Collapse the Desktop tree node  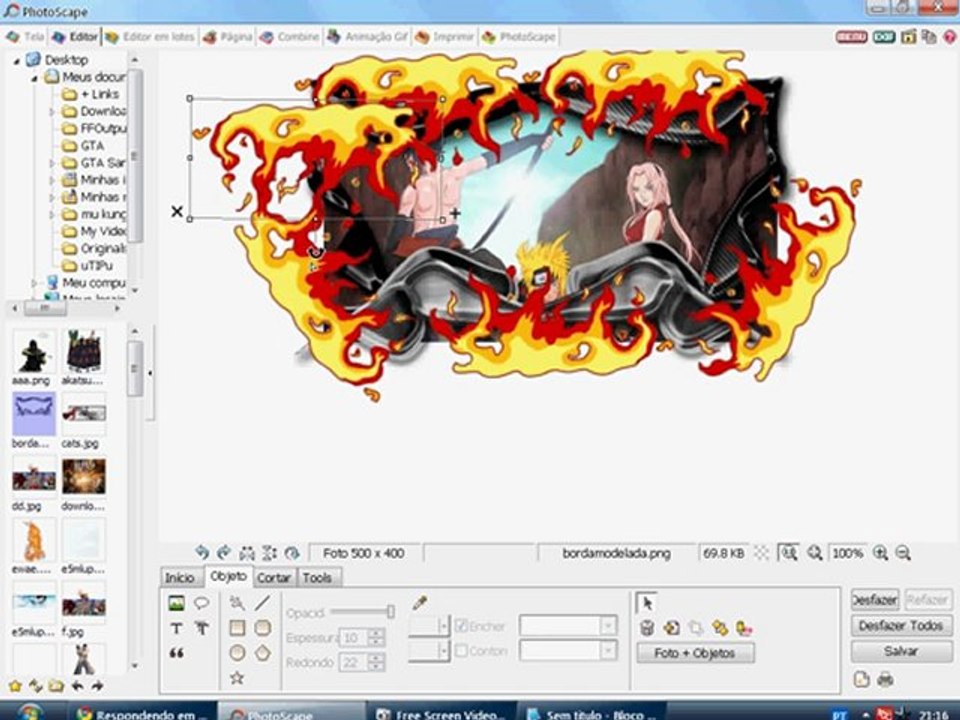pyautogui.click(x=17, y=61)
